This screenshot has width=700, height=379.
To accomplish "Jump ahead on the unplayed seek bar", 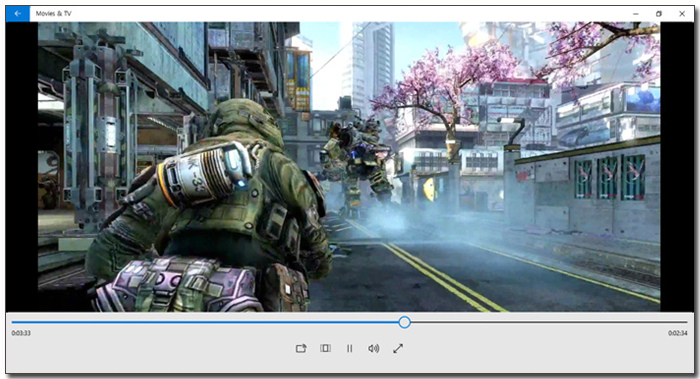I will 549,322.
